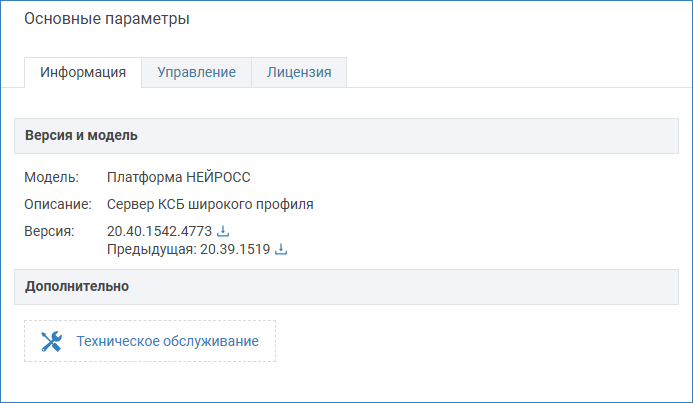Click the Версия: field label
The image size is (693, 403).
50,231
